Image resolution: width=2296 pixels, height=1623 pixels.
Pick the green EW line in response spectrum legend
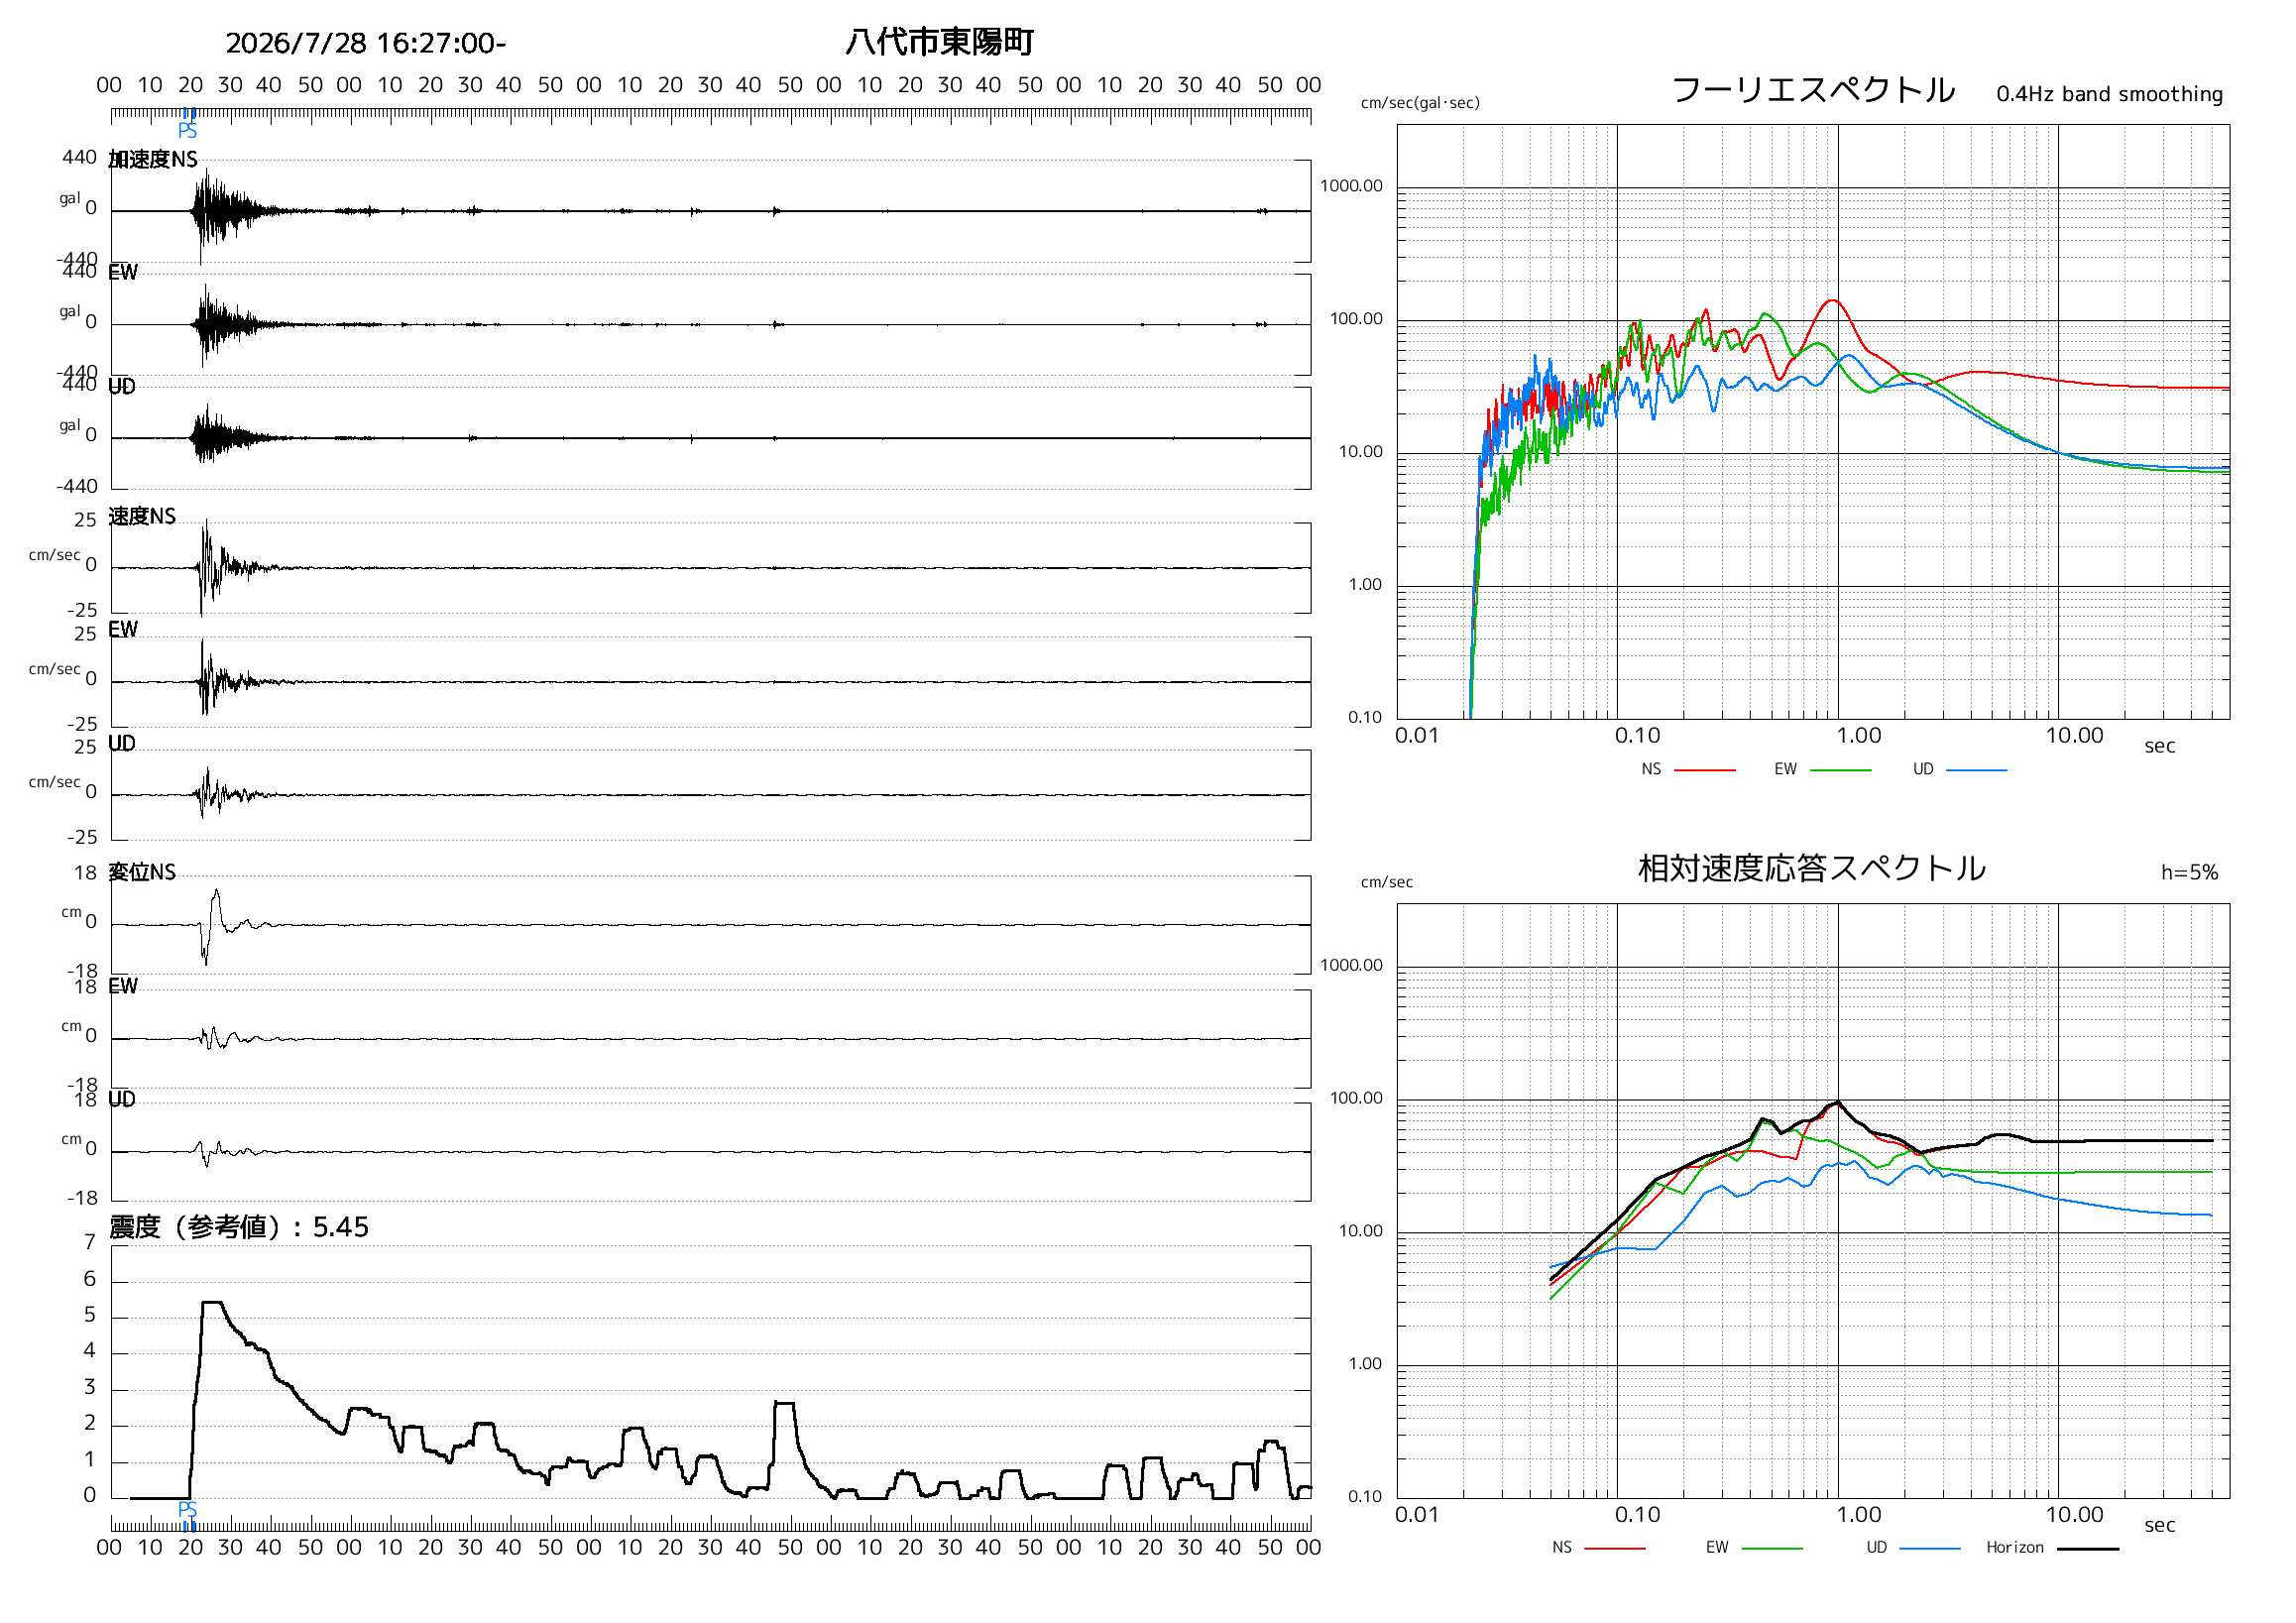1772,1549
